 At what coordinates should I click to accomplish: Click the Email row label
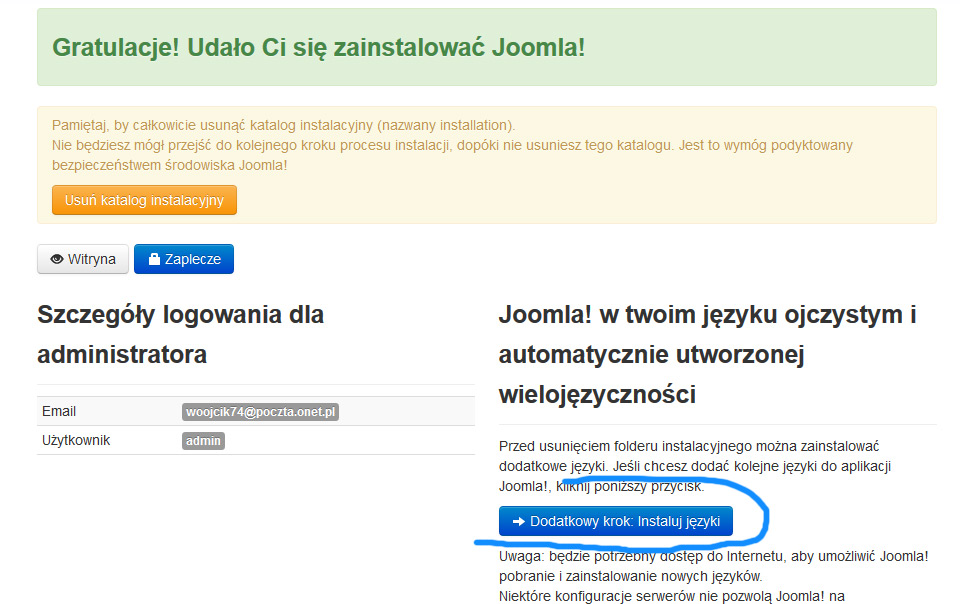(x=59, y=411)
